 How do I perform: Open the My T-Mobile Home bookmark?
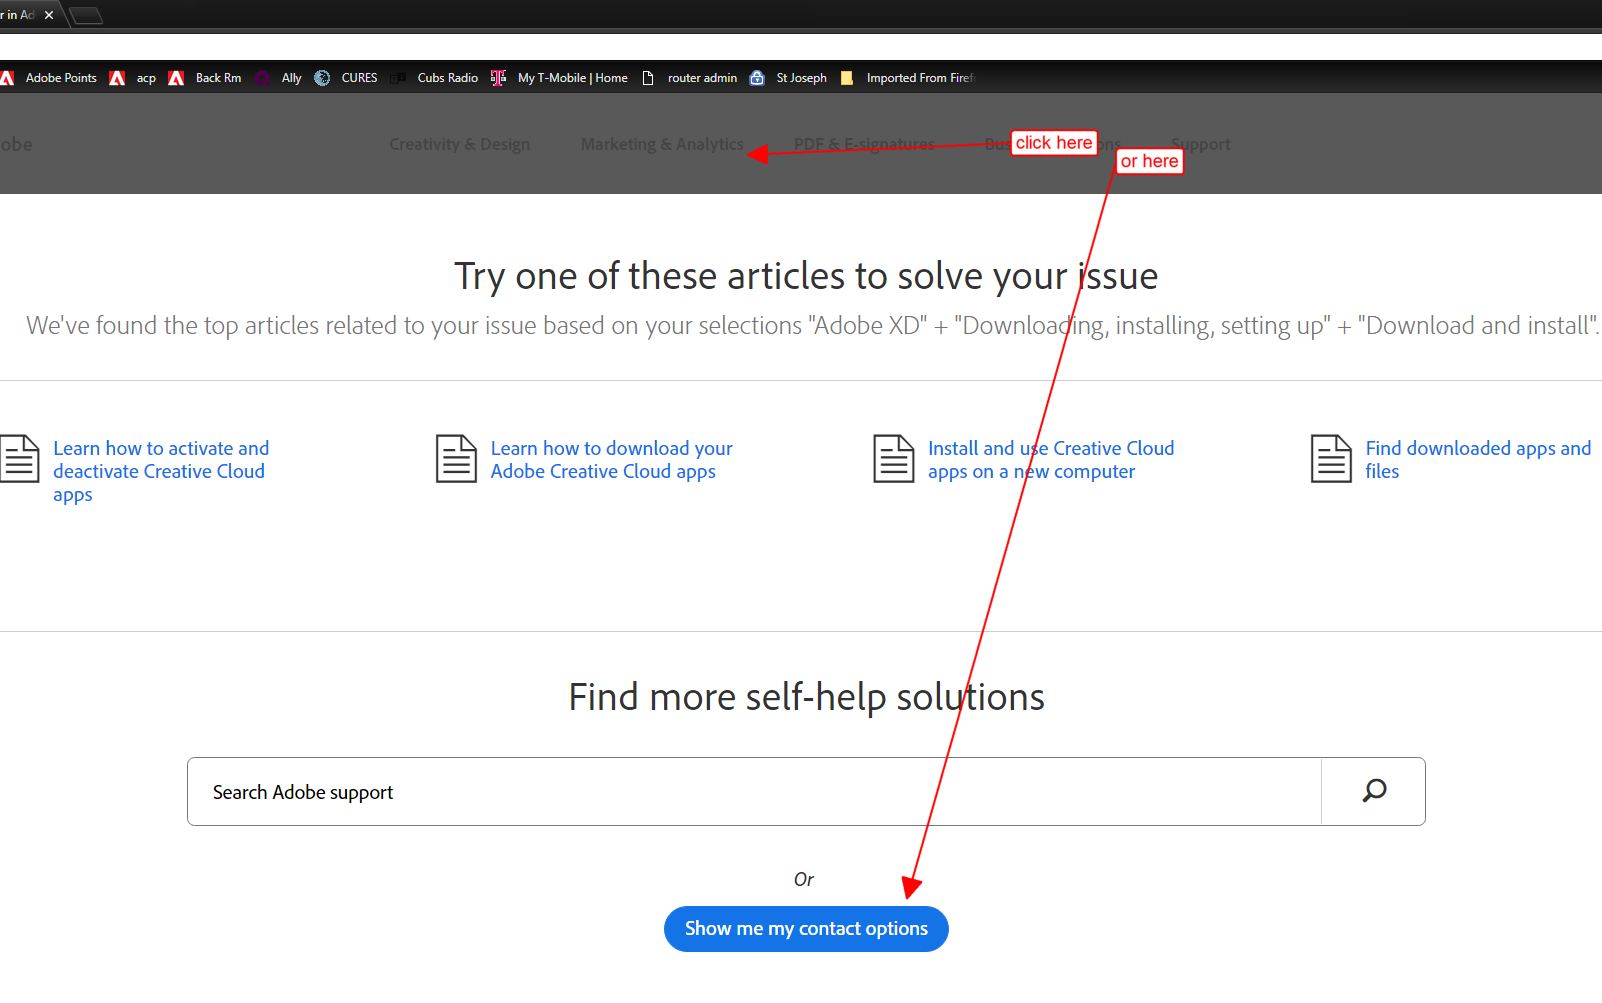[559, 78]
